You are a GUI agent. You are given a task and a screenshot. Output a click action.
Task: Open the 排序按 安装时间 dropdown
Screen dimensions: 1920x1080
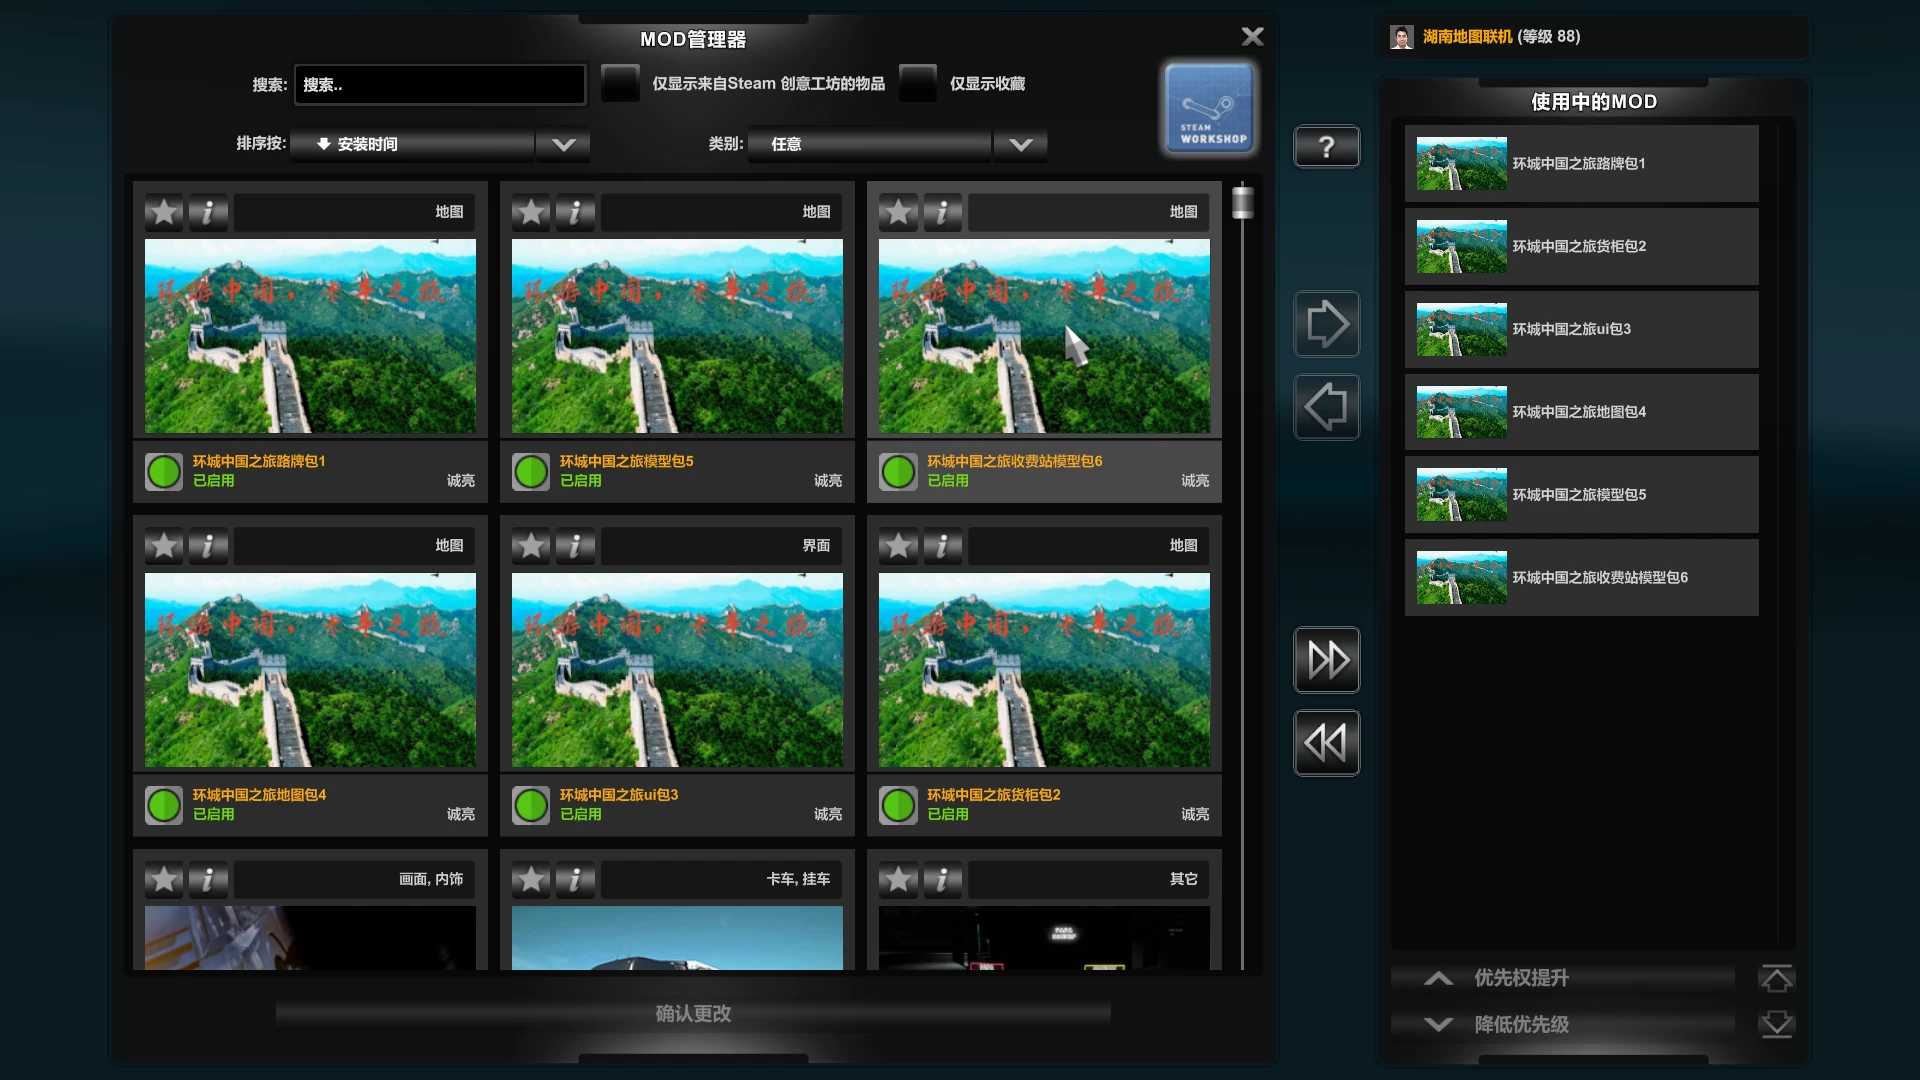point(563,144)
